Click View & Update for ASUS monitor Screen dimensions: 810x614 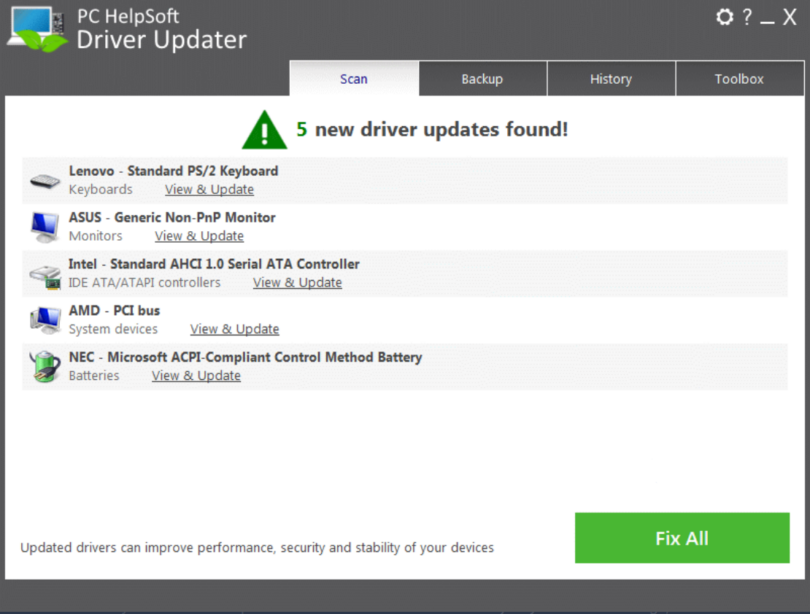click(x=198, y=236)
